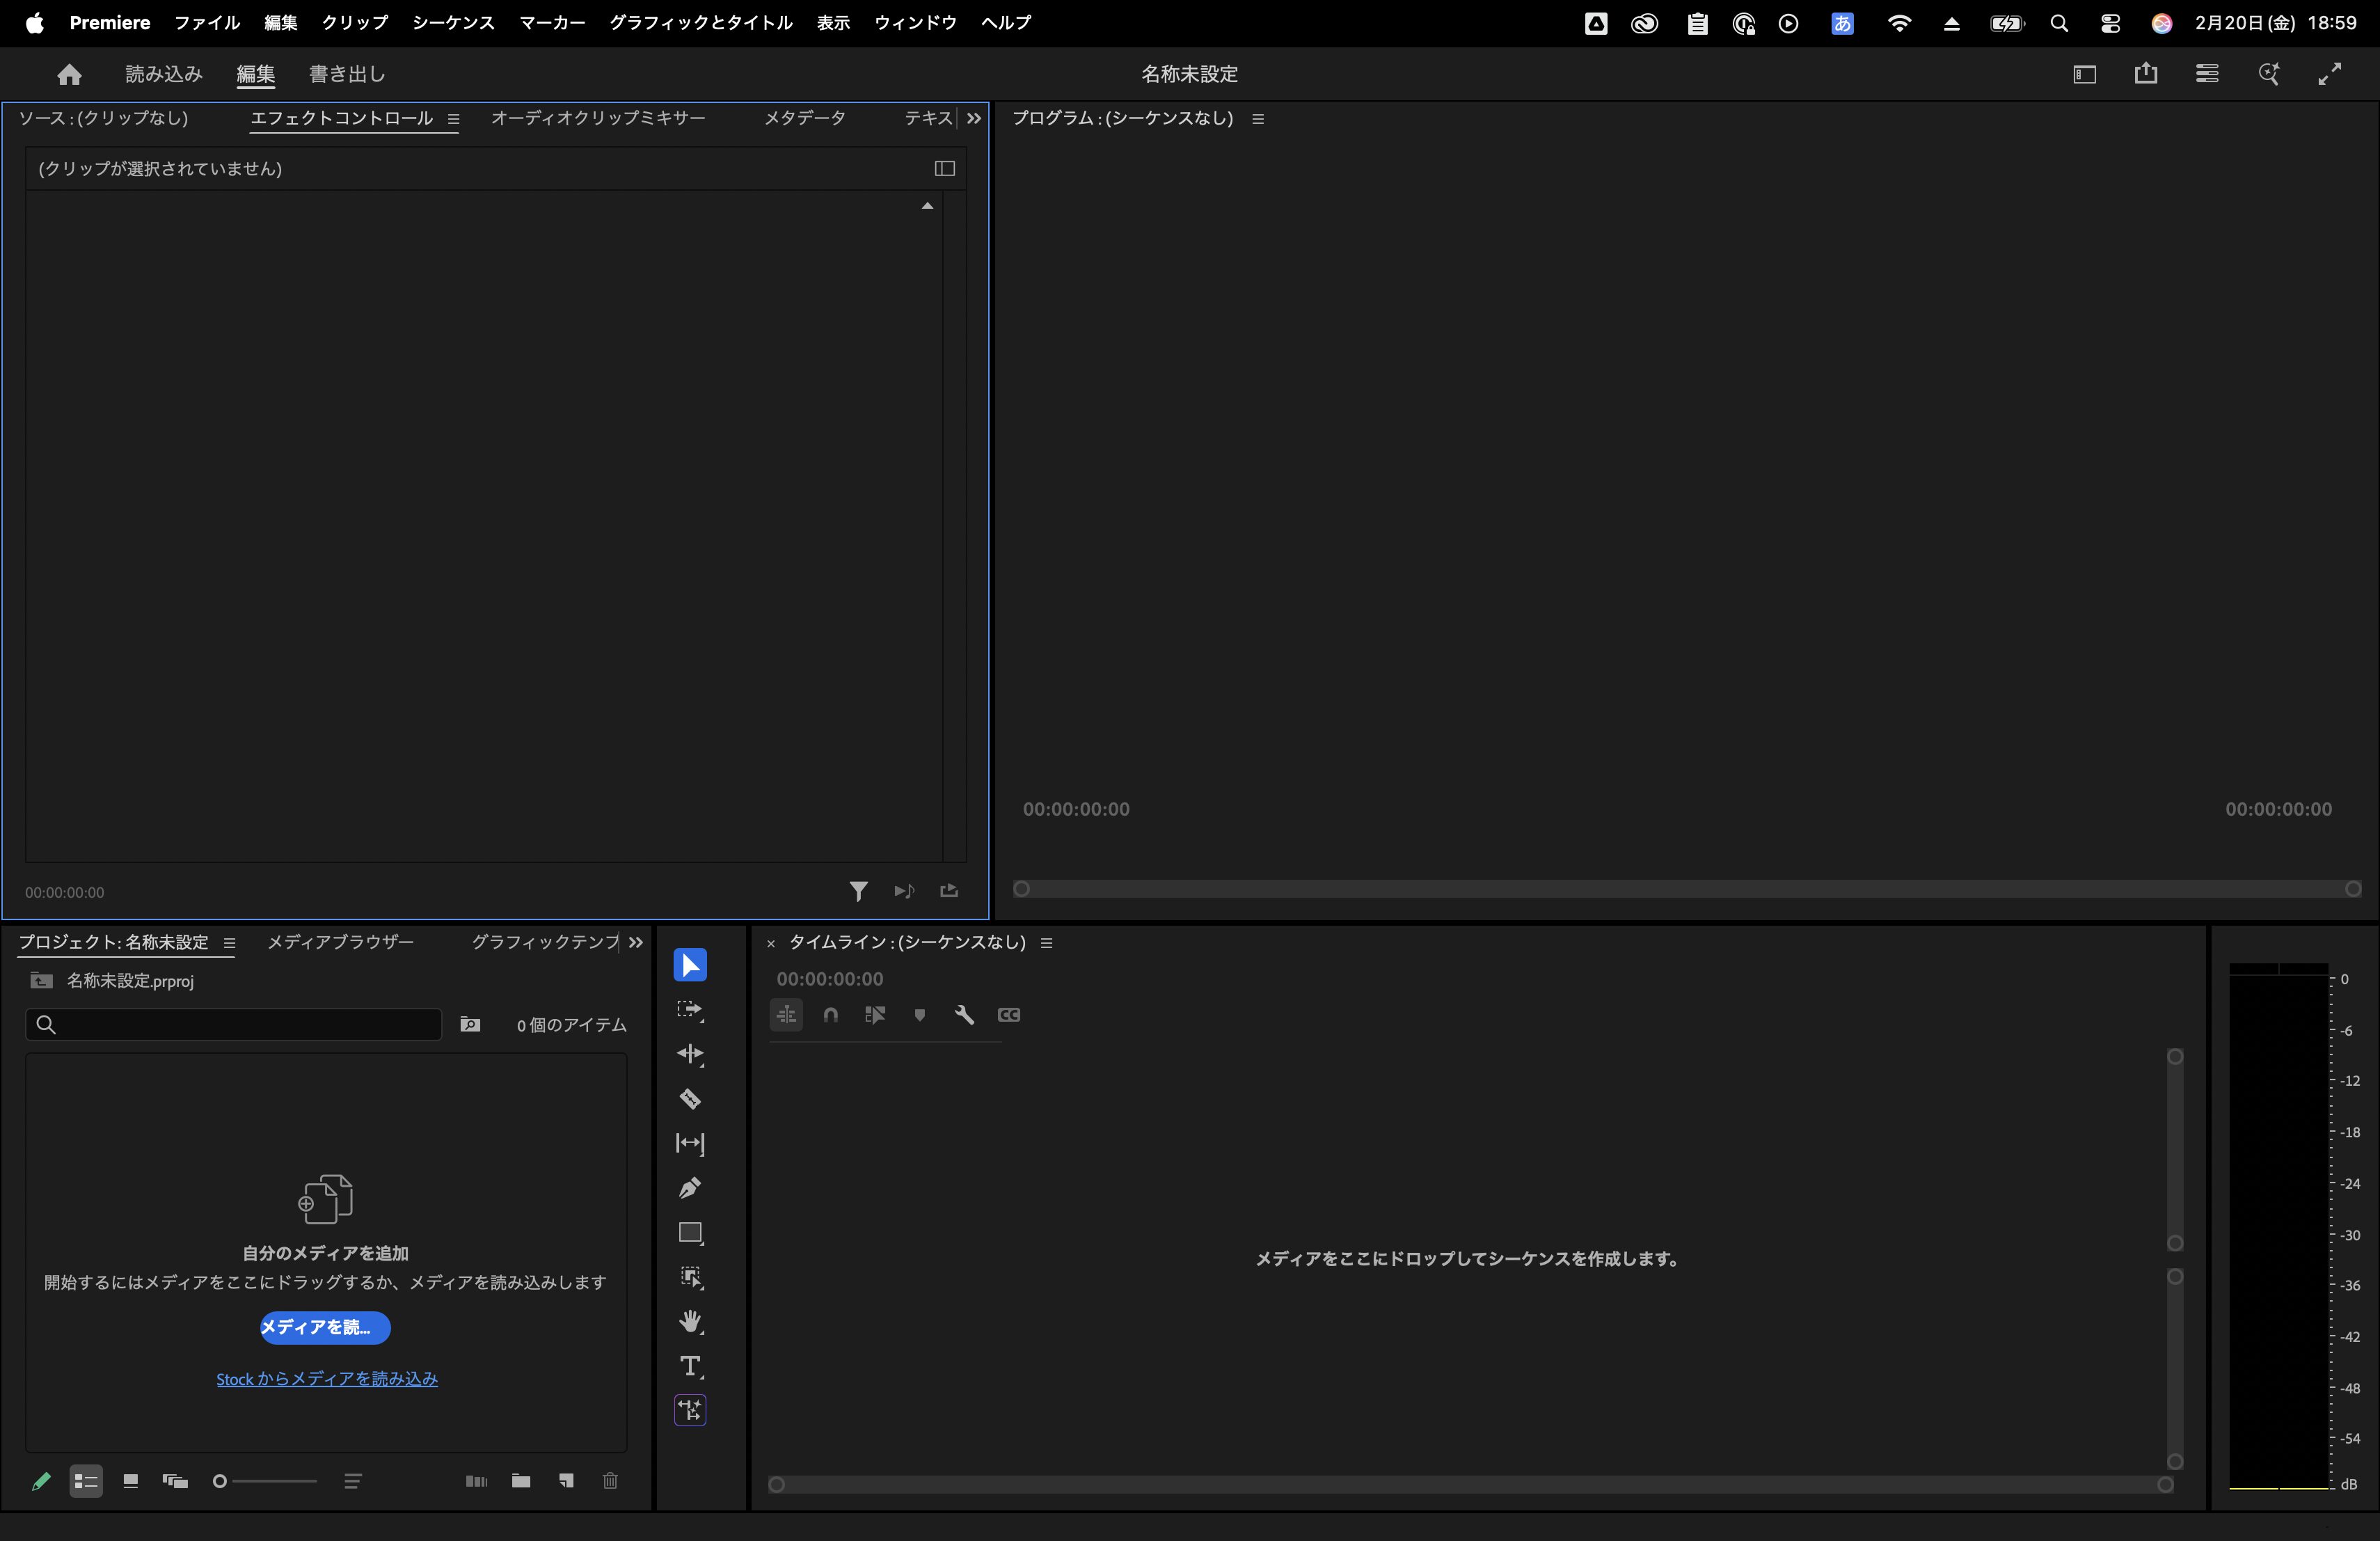Select the Track Select Forward tool
The image size is (2380, 1541).
pyautogui.click(x=690, y=1010)
